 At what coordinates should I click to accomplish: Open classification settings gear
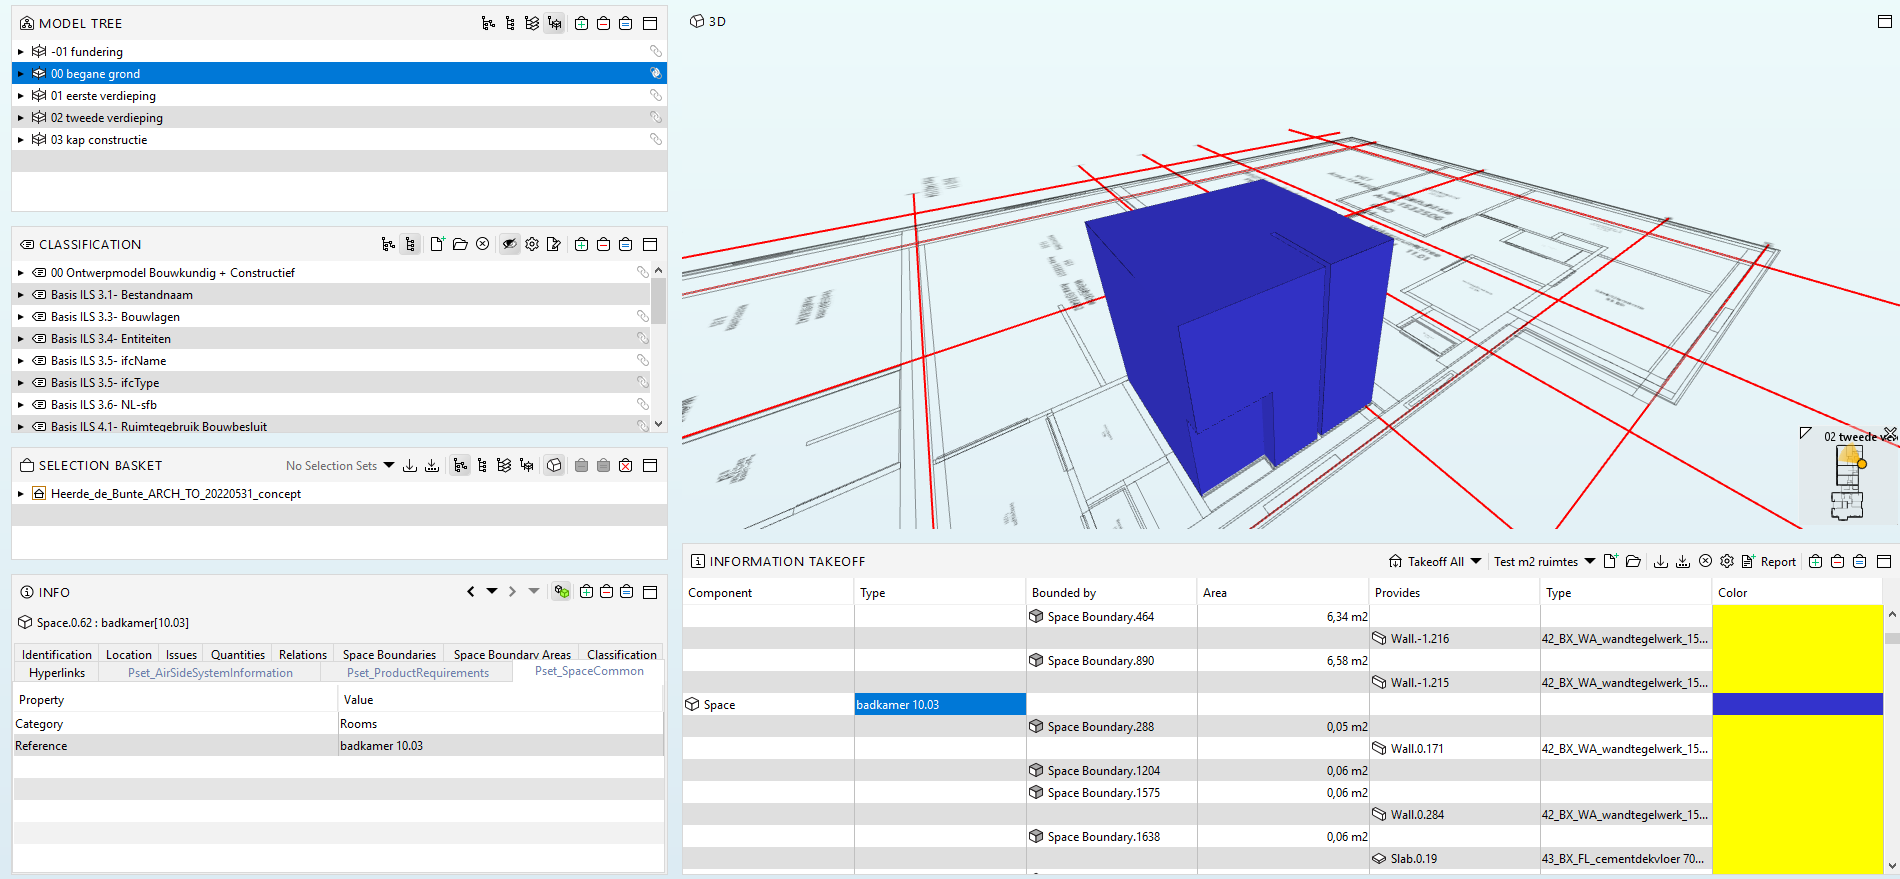[532, 244]
